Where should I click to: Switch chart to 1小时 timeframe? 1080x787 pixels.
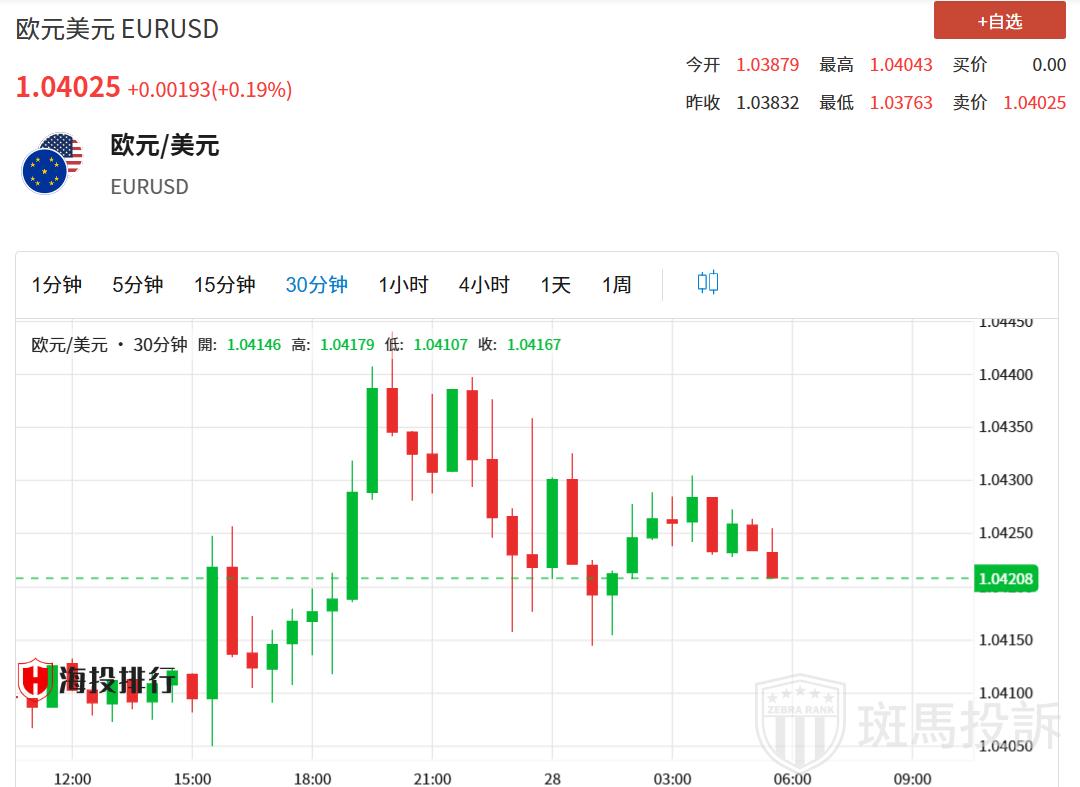point(403,285)
